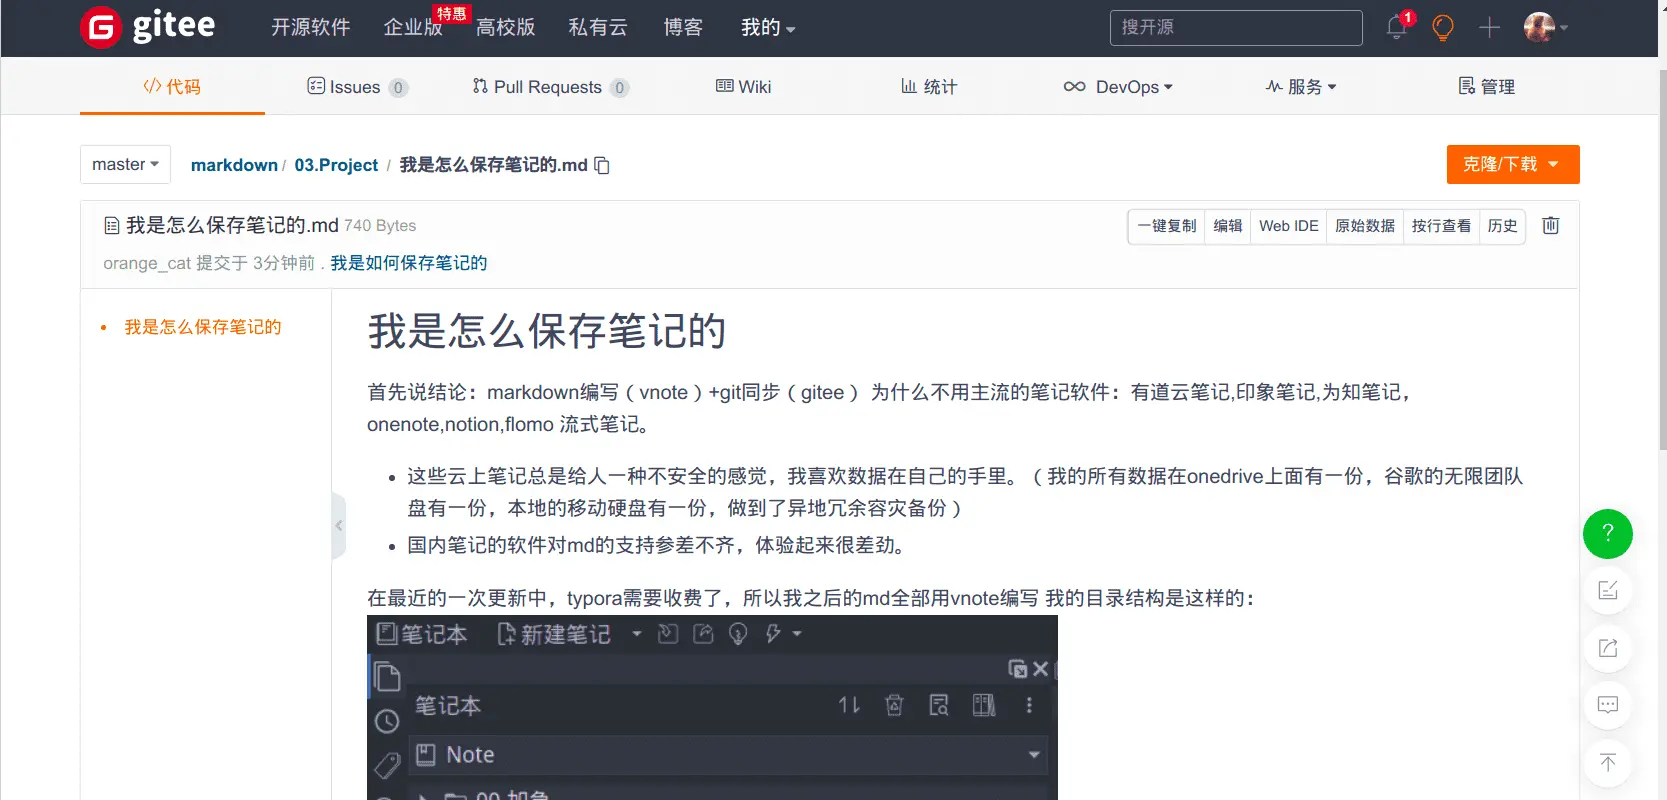
Task: Open 企业版 in top navigation
Action: coord(413,27)
